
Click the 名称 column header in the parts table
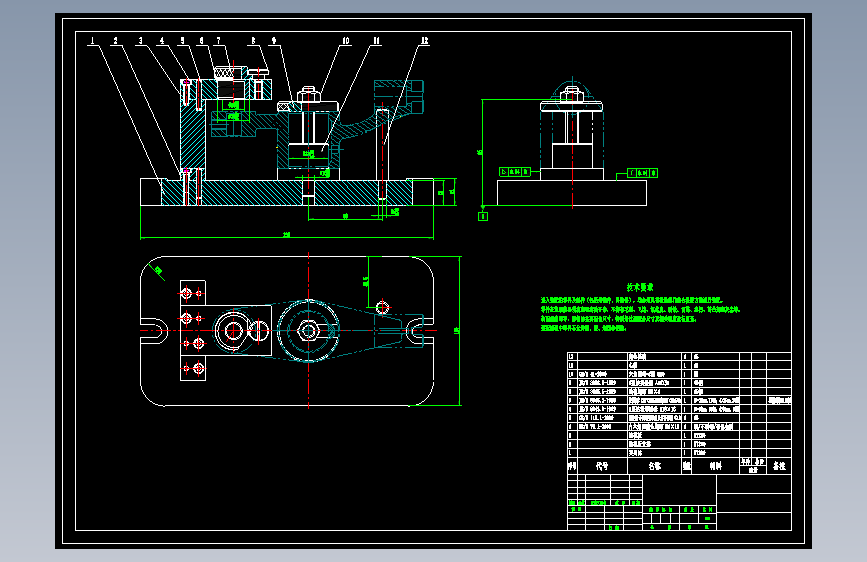655,466
